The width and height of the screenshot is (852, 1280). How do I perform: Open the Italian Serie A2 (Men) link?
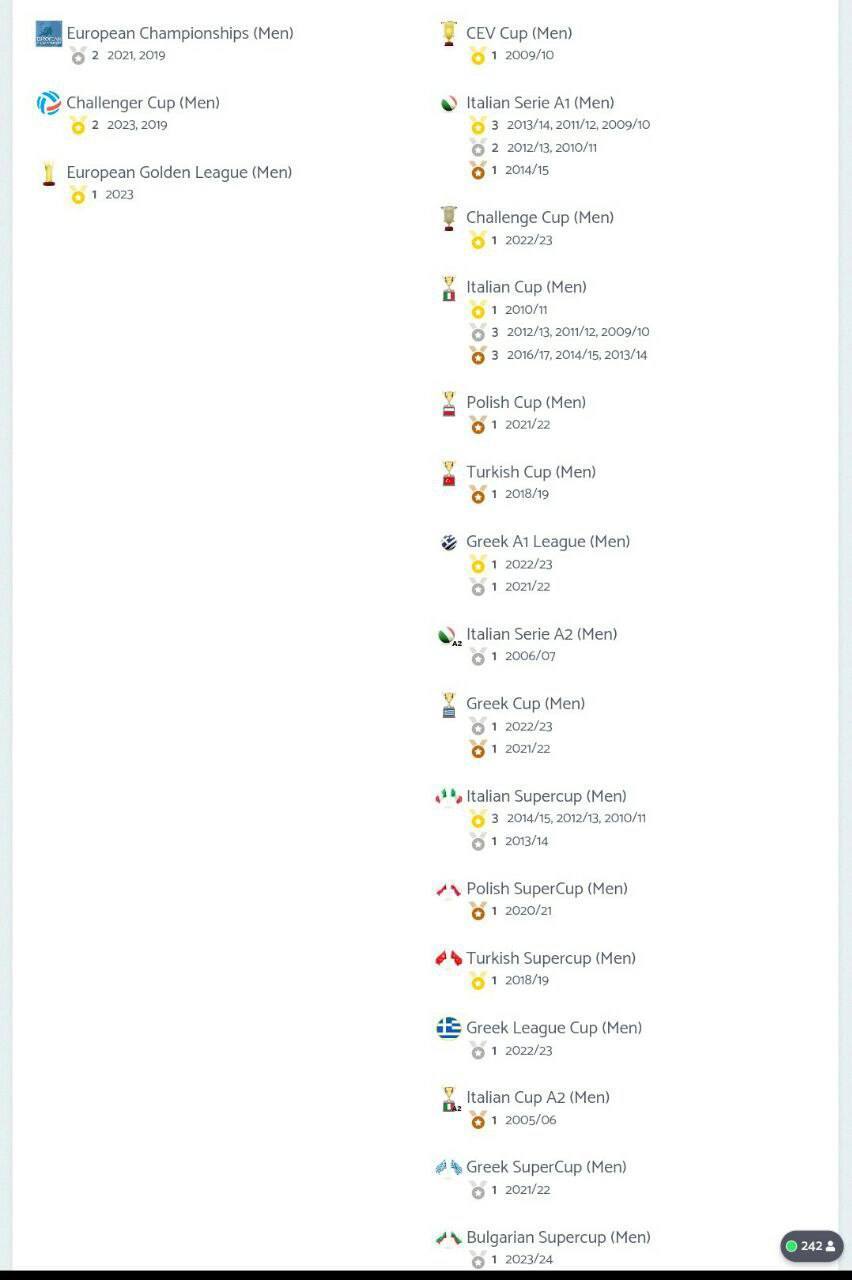click(x=541, y=634)
